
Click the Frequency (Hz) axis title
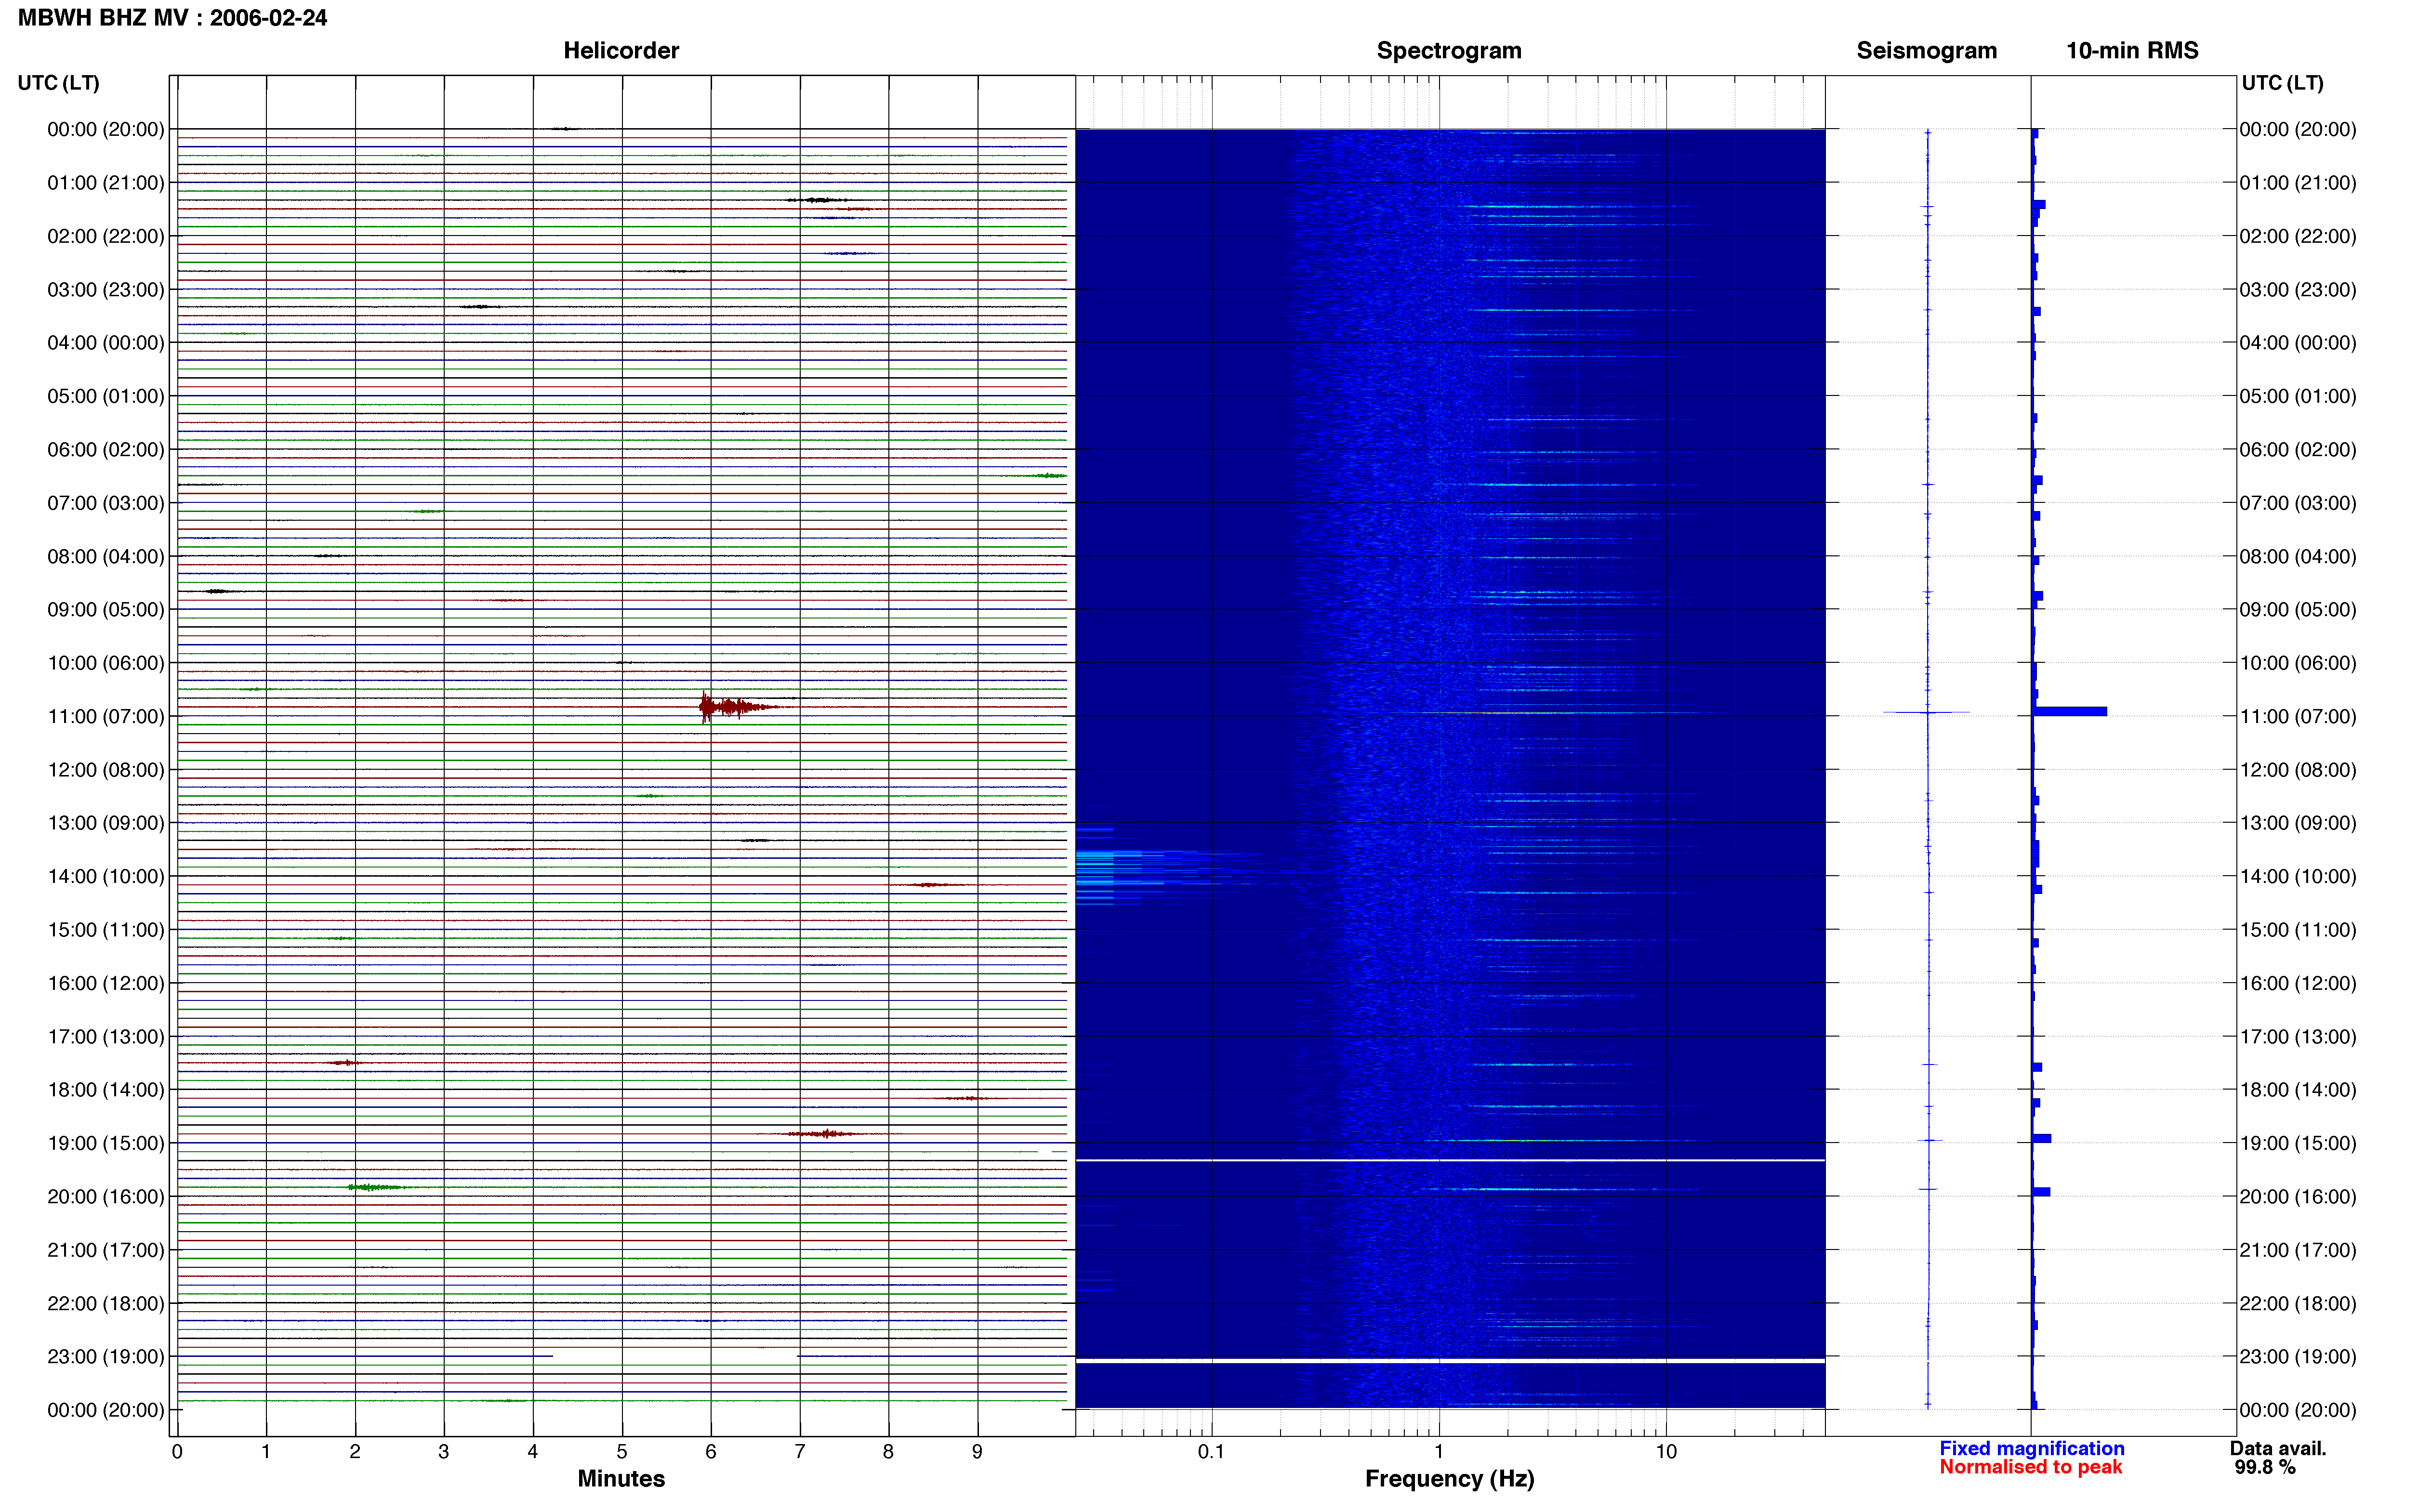coord(1449,1479)
